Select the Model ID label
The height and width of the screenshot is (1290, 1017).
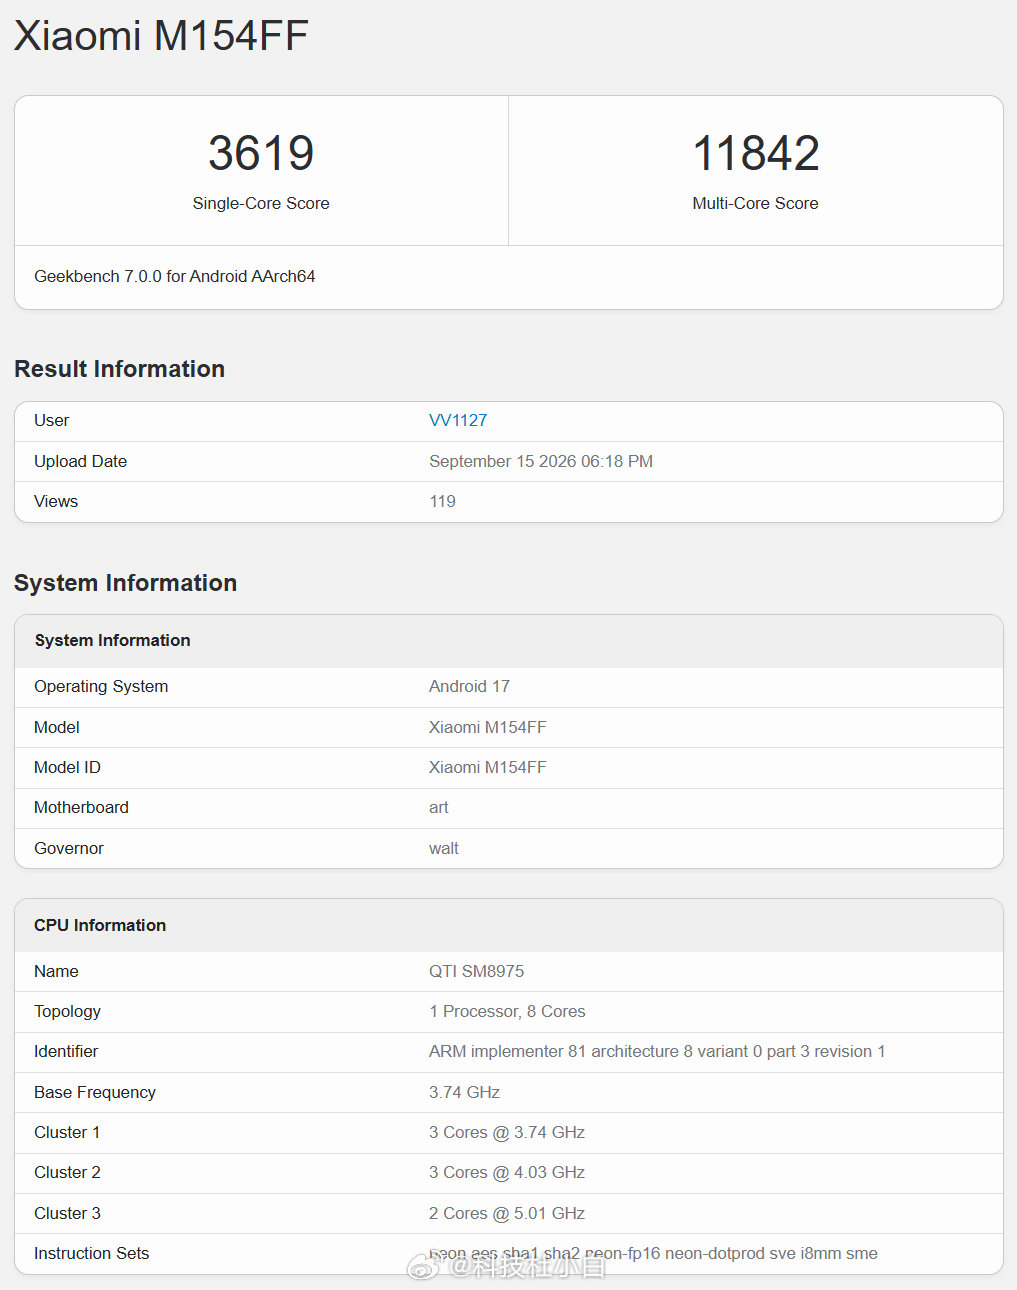67,767
